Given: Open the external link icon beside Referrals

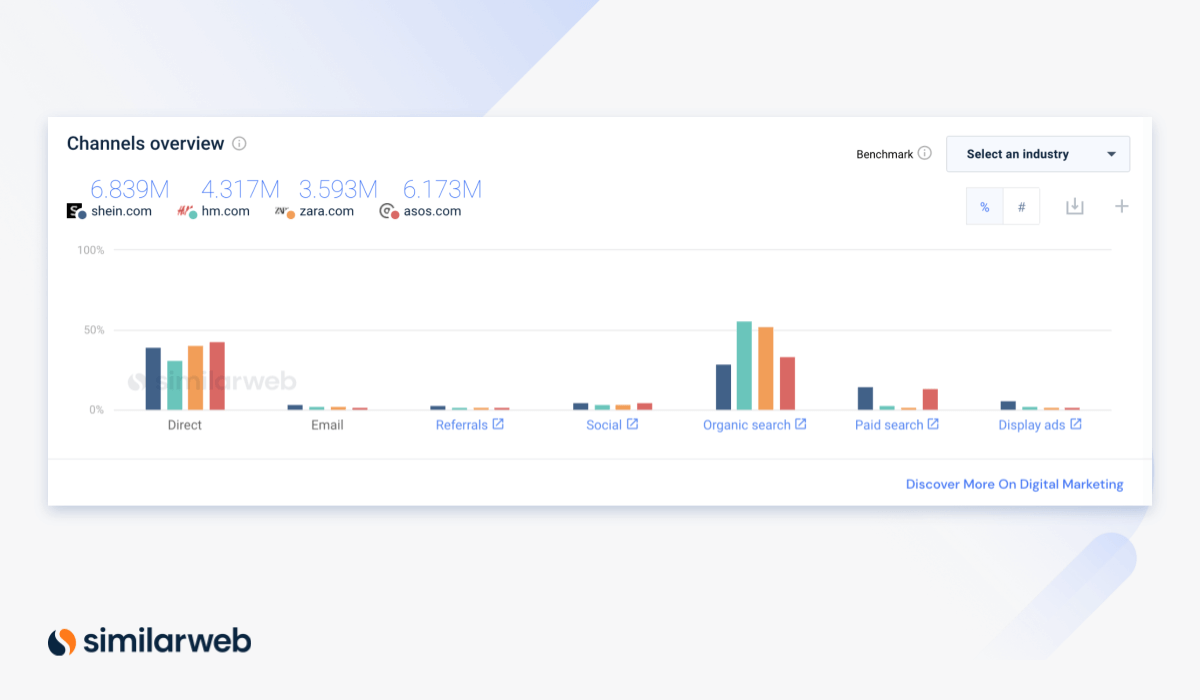Looking at the screenshot, I should coord(498,425).
